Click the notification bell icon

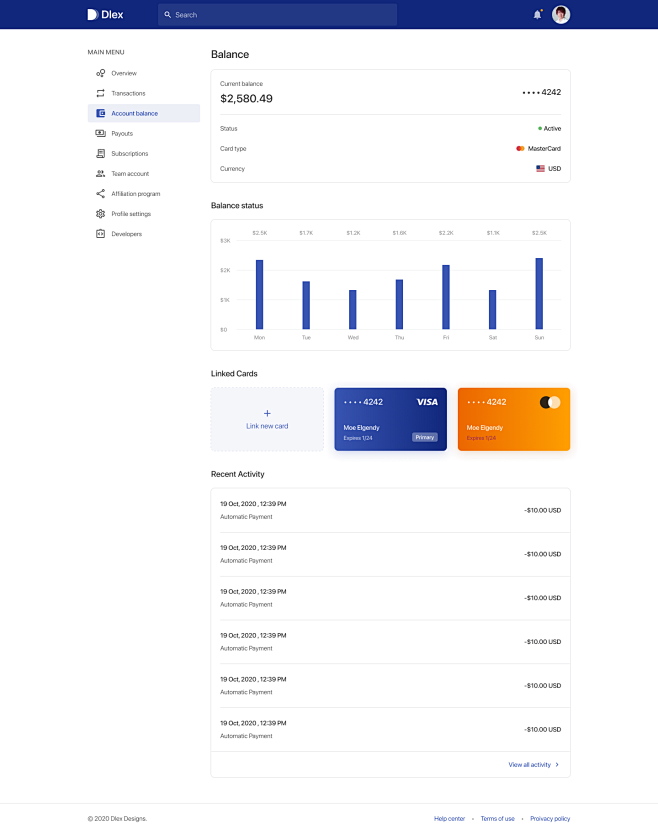(537, 15)
